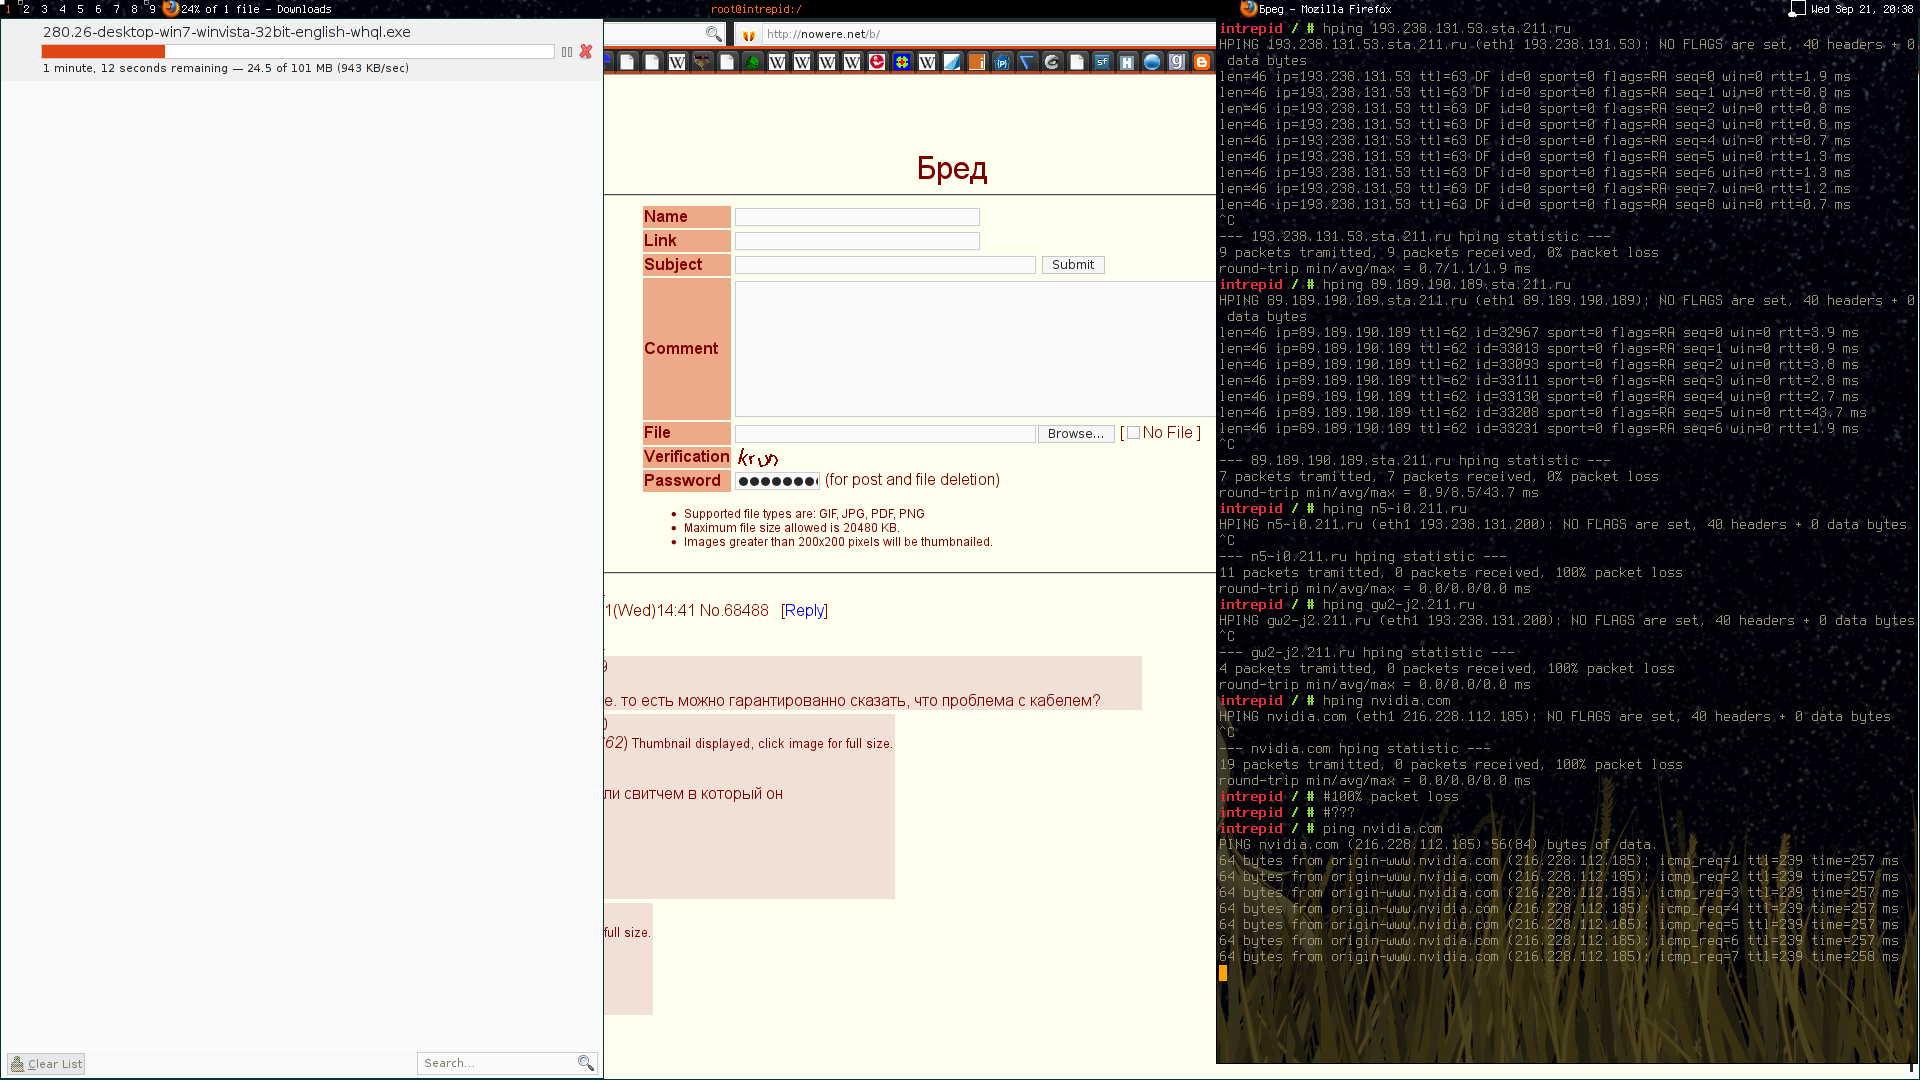Click the blue triangle bookmark icon
Screen dimensions: 1920x1080
(x=1027, y=62)
